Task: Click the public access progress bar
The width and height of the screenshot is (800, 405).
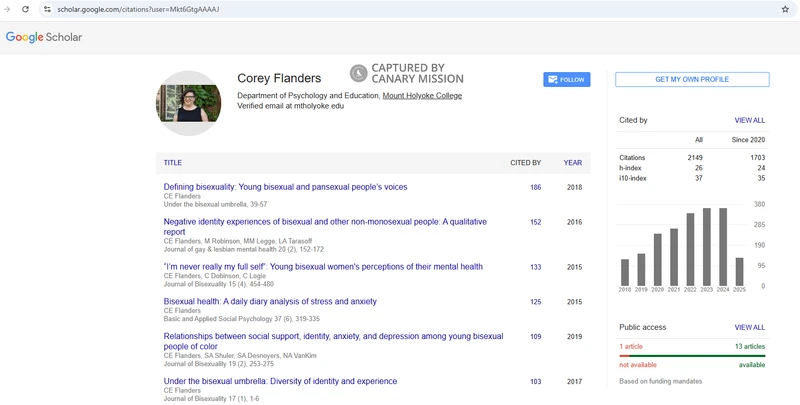Action: pos(692,356)
